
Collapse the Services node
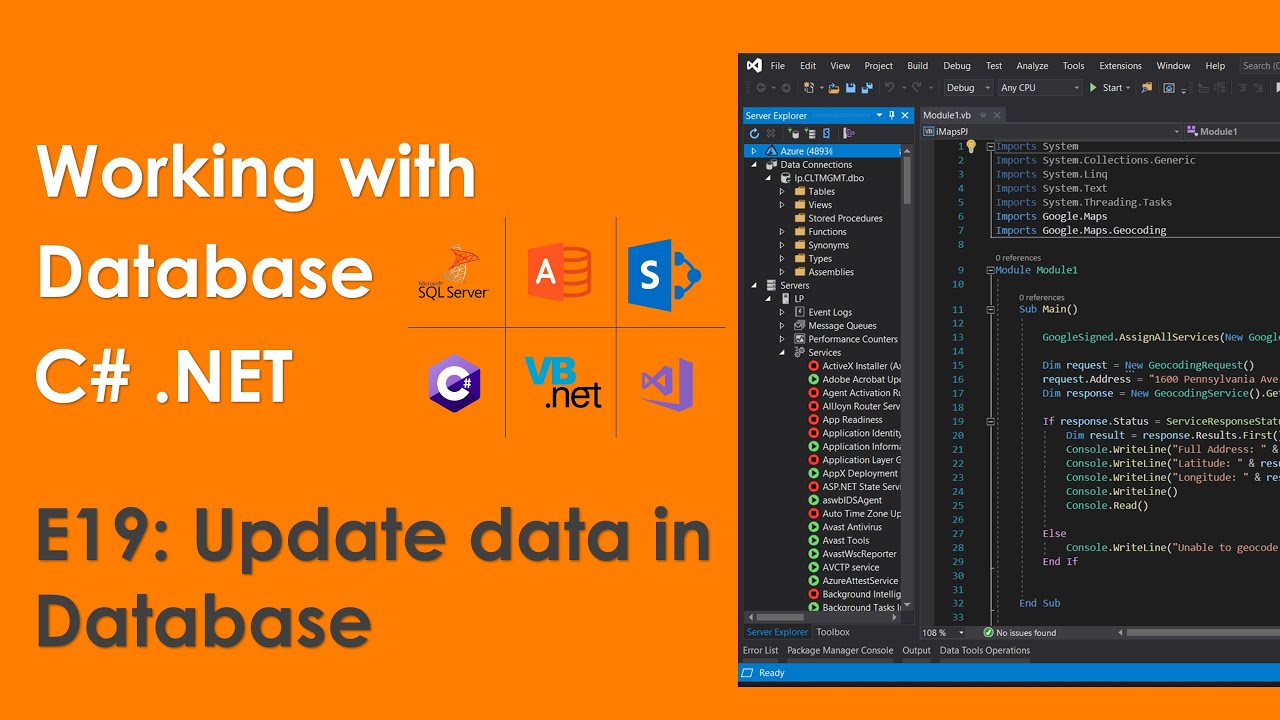[x=783, y=352]
